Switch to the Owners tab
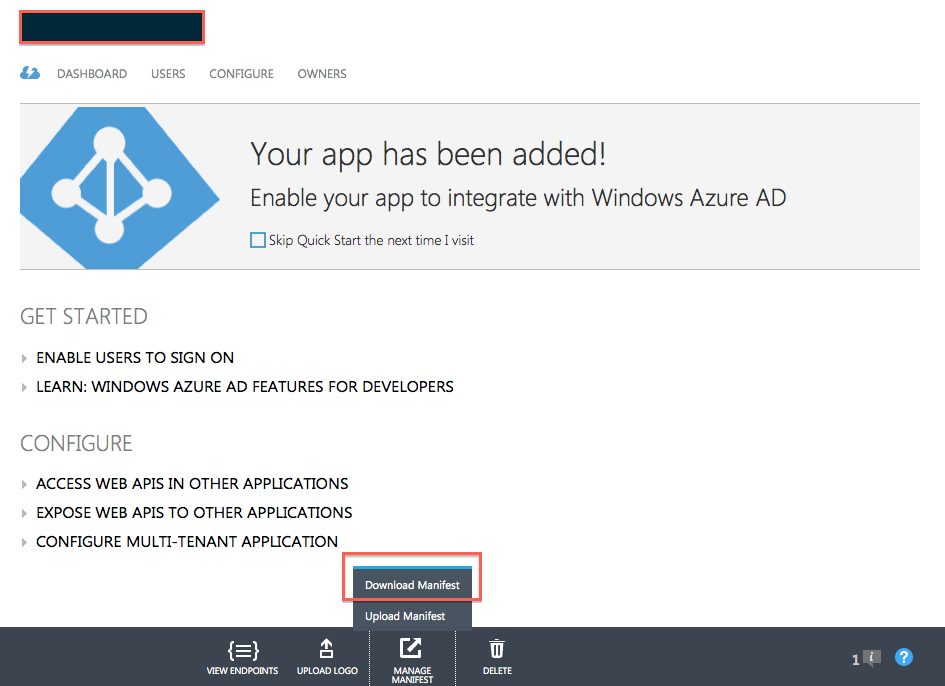This screenshot has height=686, width=945. pos(322,74)
